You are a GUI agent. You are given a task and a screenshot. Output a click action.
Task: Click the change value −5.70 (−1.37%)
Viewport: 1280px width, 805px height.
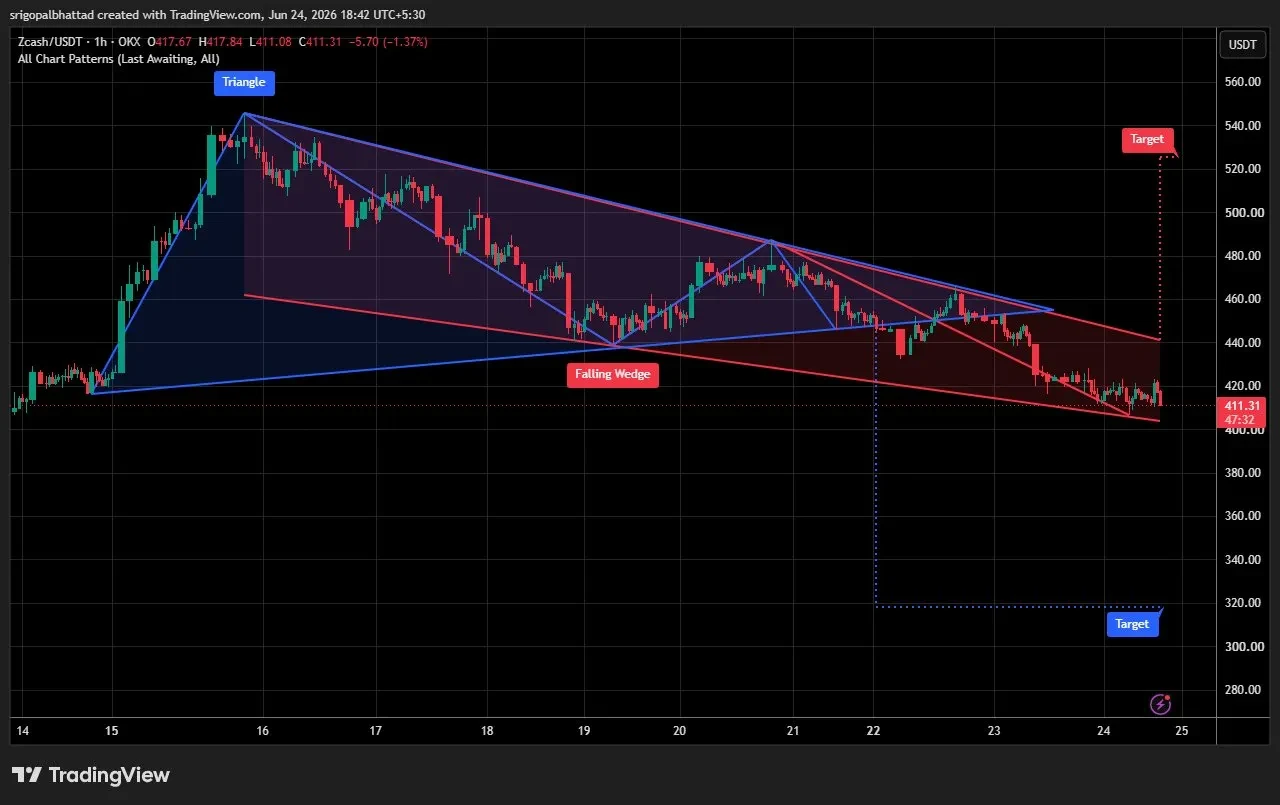(386, 42)
